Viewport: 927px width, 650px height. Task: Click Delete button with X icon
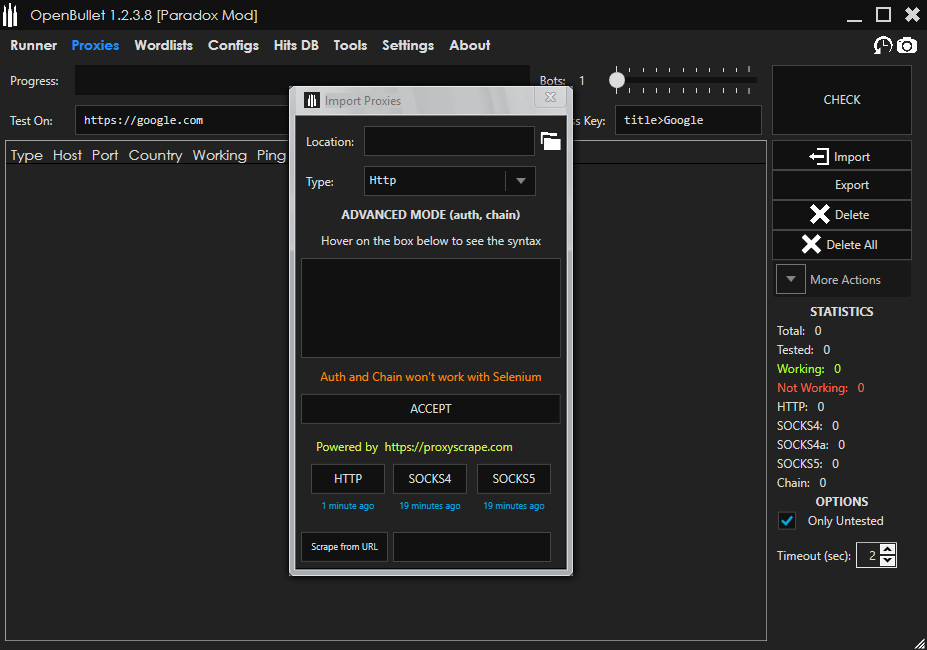coord(841,215)
